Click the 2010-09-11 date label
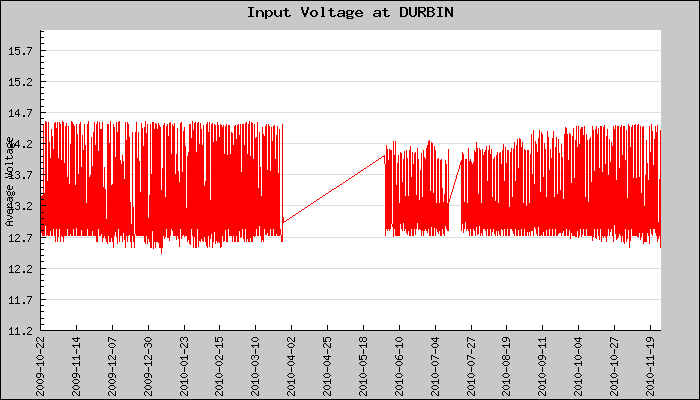The image size is (700, 400). pyautogui.click(x=542, y=367)
